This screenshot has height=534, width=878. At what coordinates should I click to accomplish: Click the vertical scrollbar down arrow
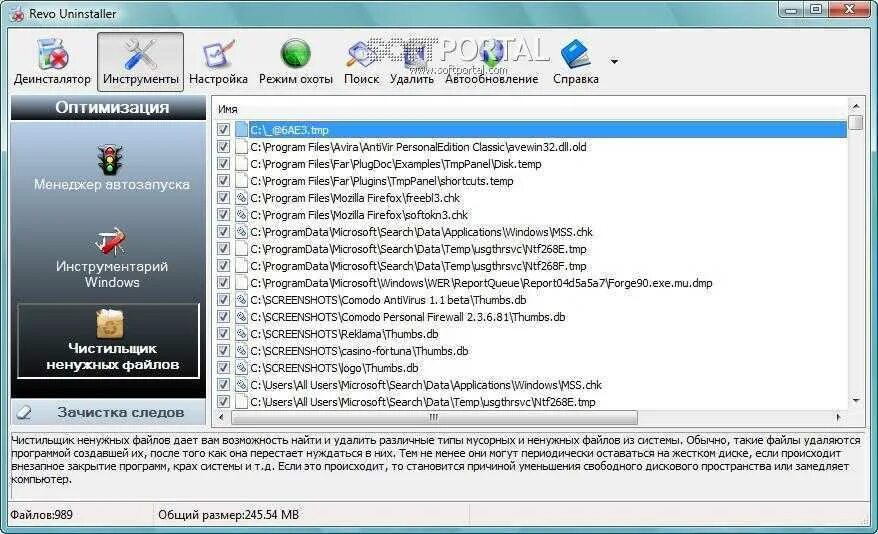(x=856, y=401)
